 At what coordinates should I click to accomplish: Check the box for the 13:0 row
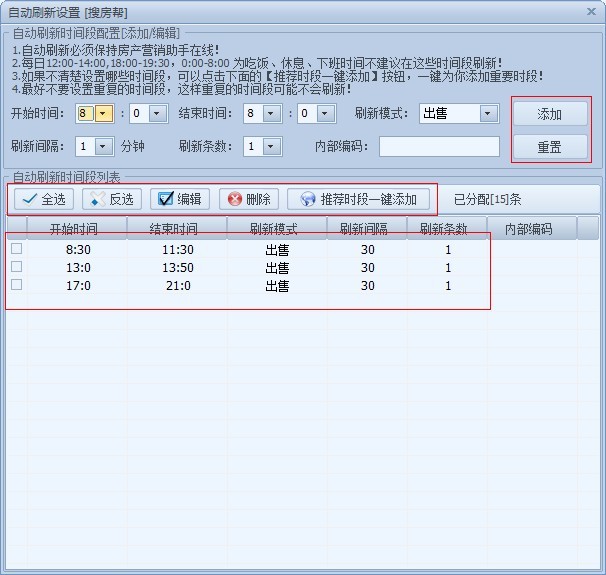(16, 267)
